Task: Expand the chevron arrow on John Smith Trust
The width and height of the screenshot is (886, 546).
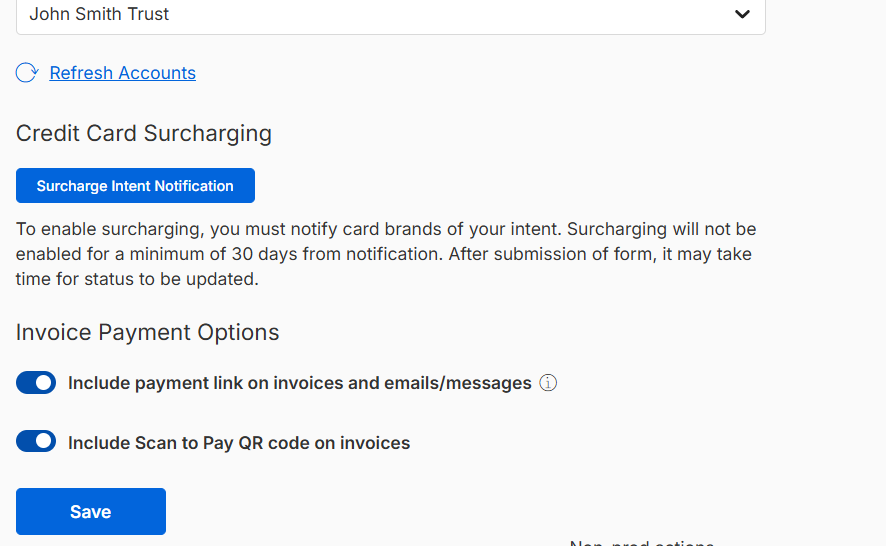Action: tap(742, 14)
